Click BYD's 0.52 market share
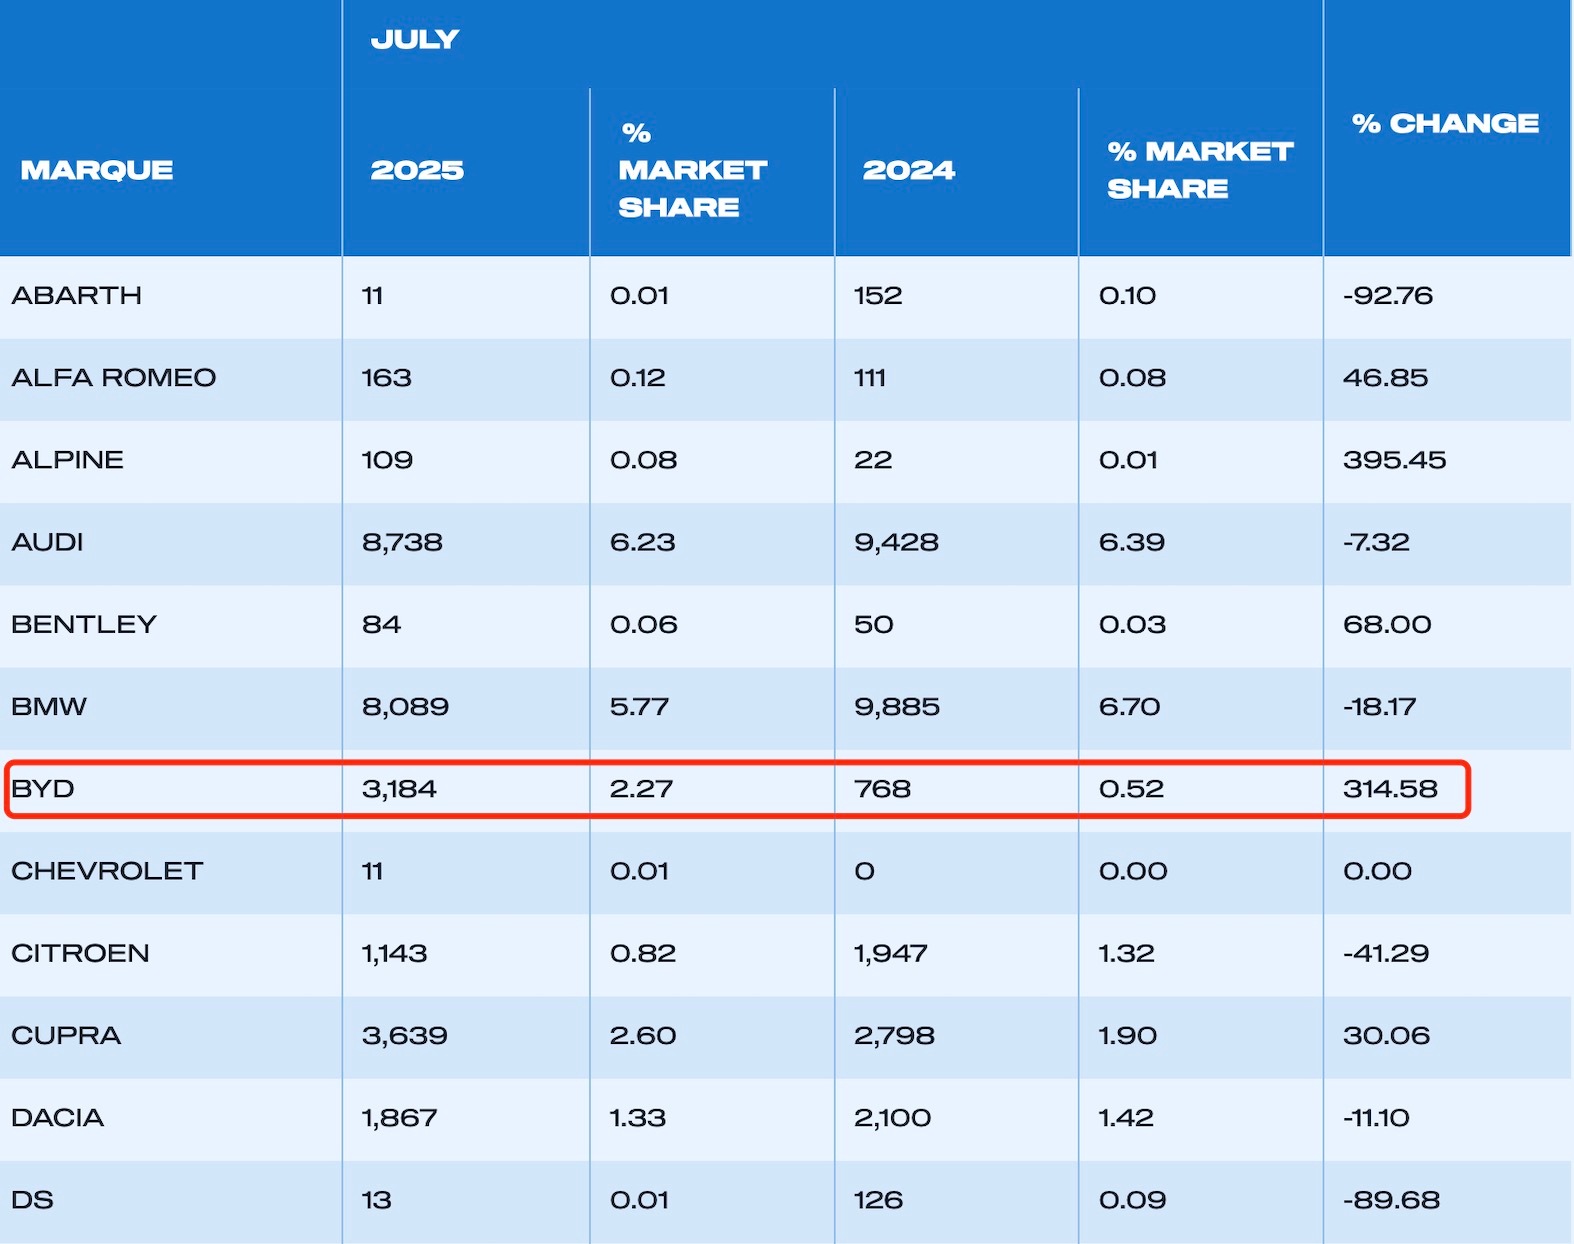This screenshot has width=1574, height=1244. point(1132,789)
